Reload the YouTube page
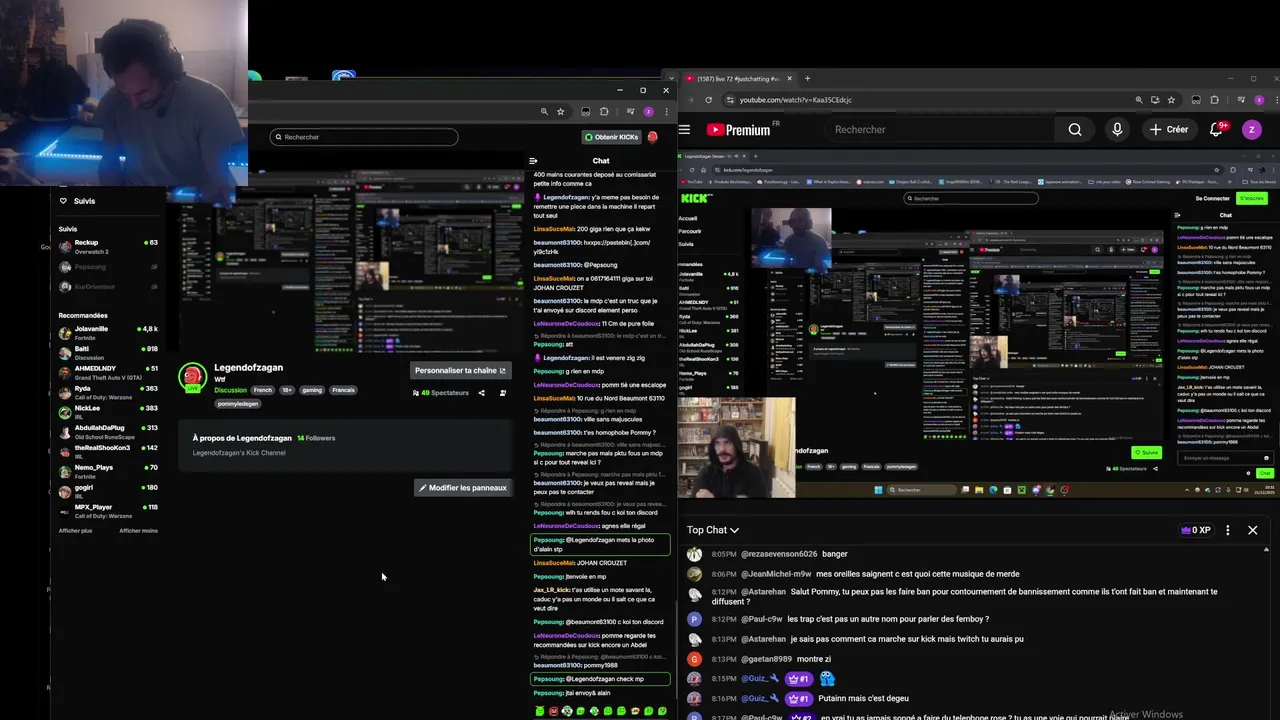 click(709, 100)
